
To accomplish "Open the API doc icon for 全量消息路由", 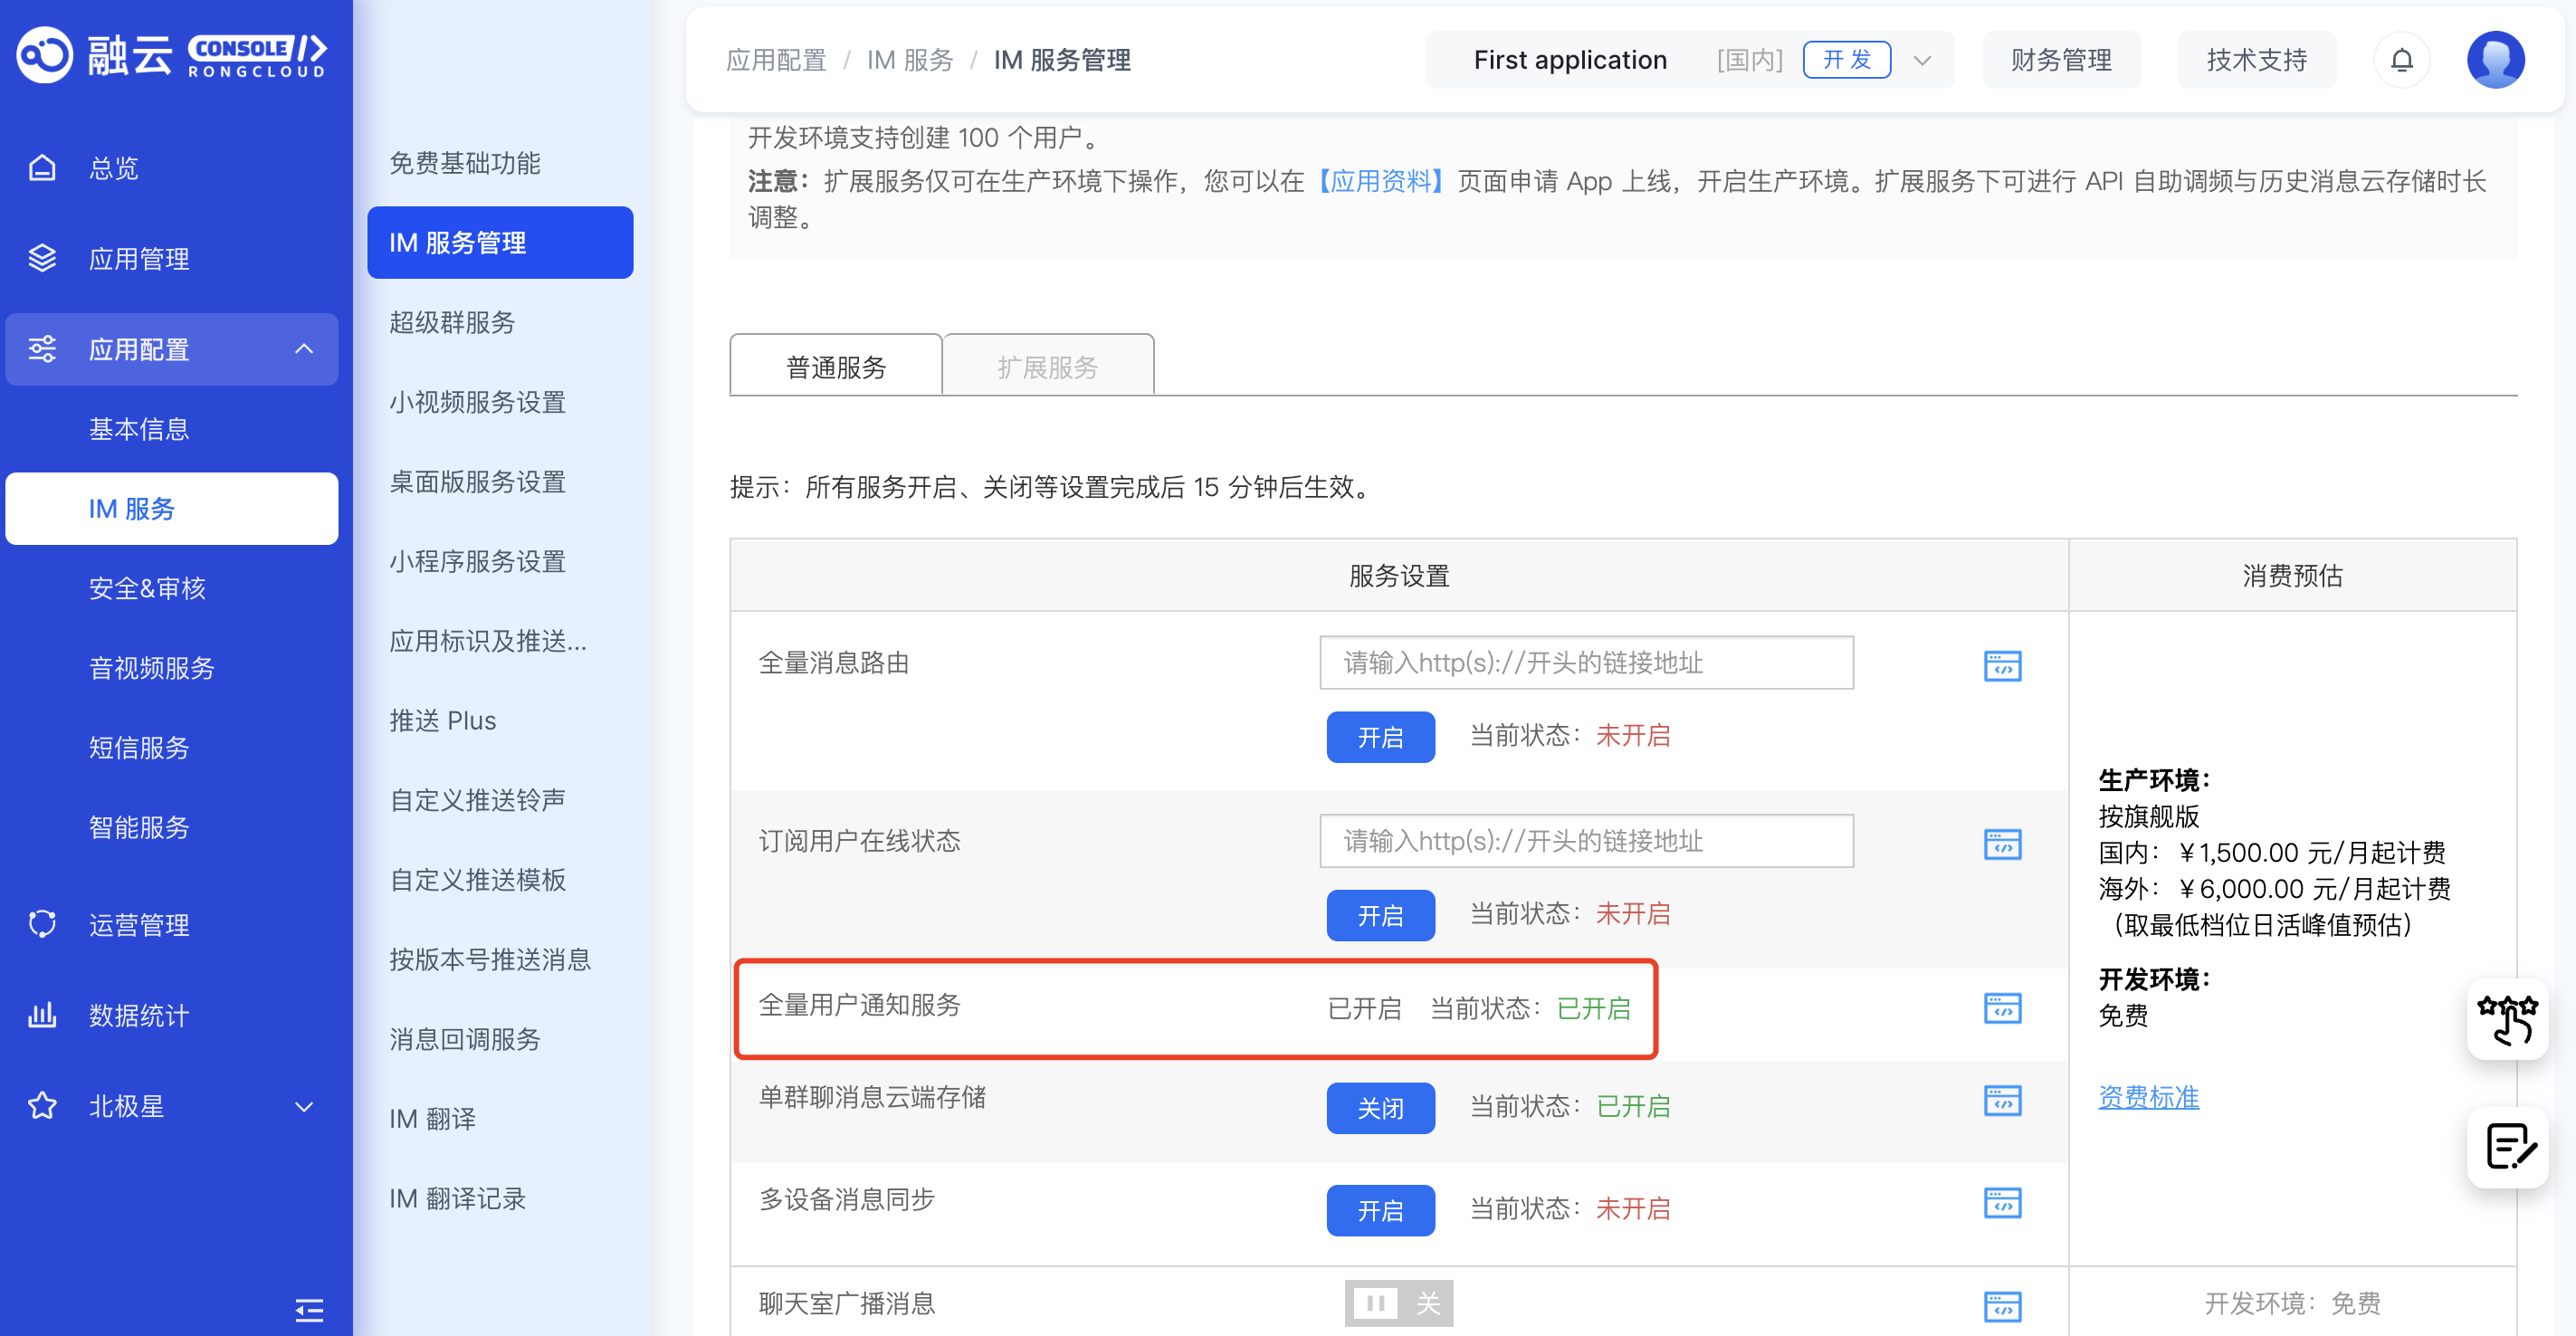I will [2002, 665].
